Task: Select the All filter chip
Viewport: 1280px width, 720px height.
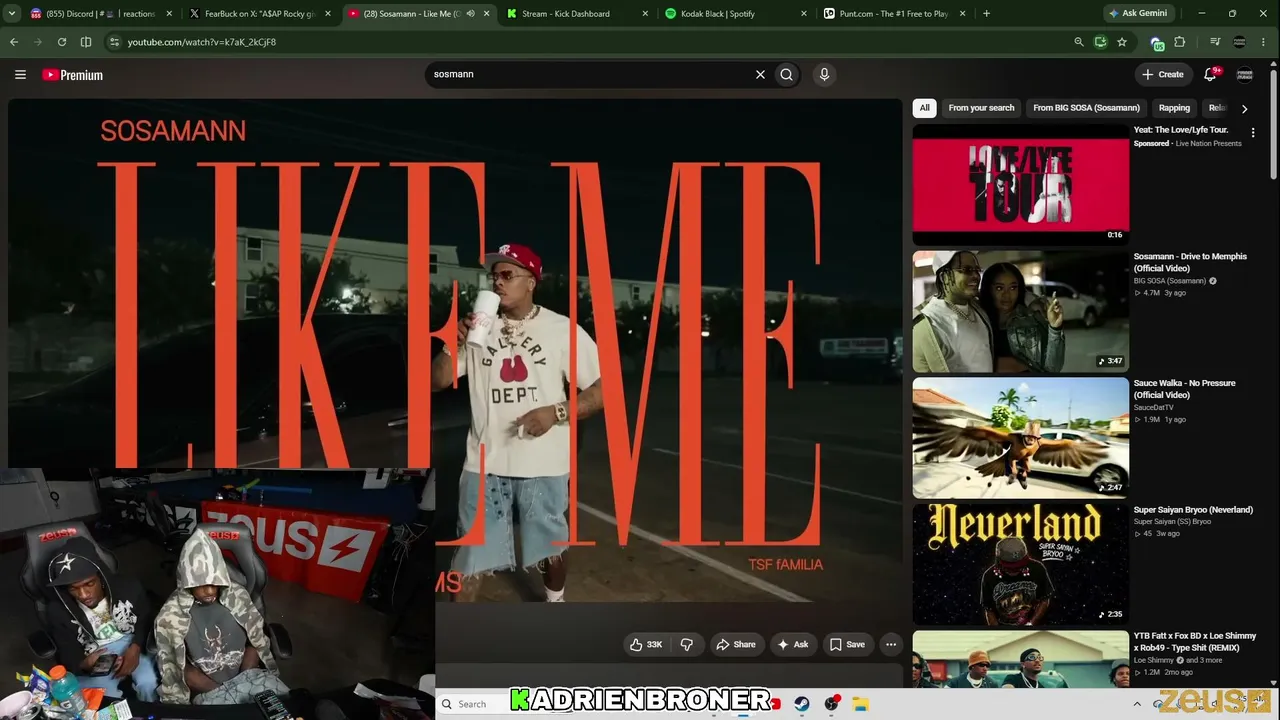Action: 925,108
